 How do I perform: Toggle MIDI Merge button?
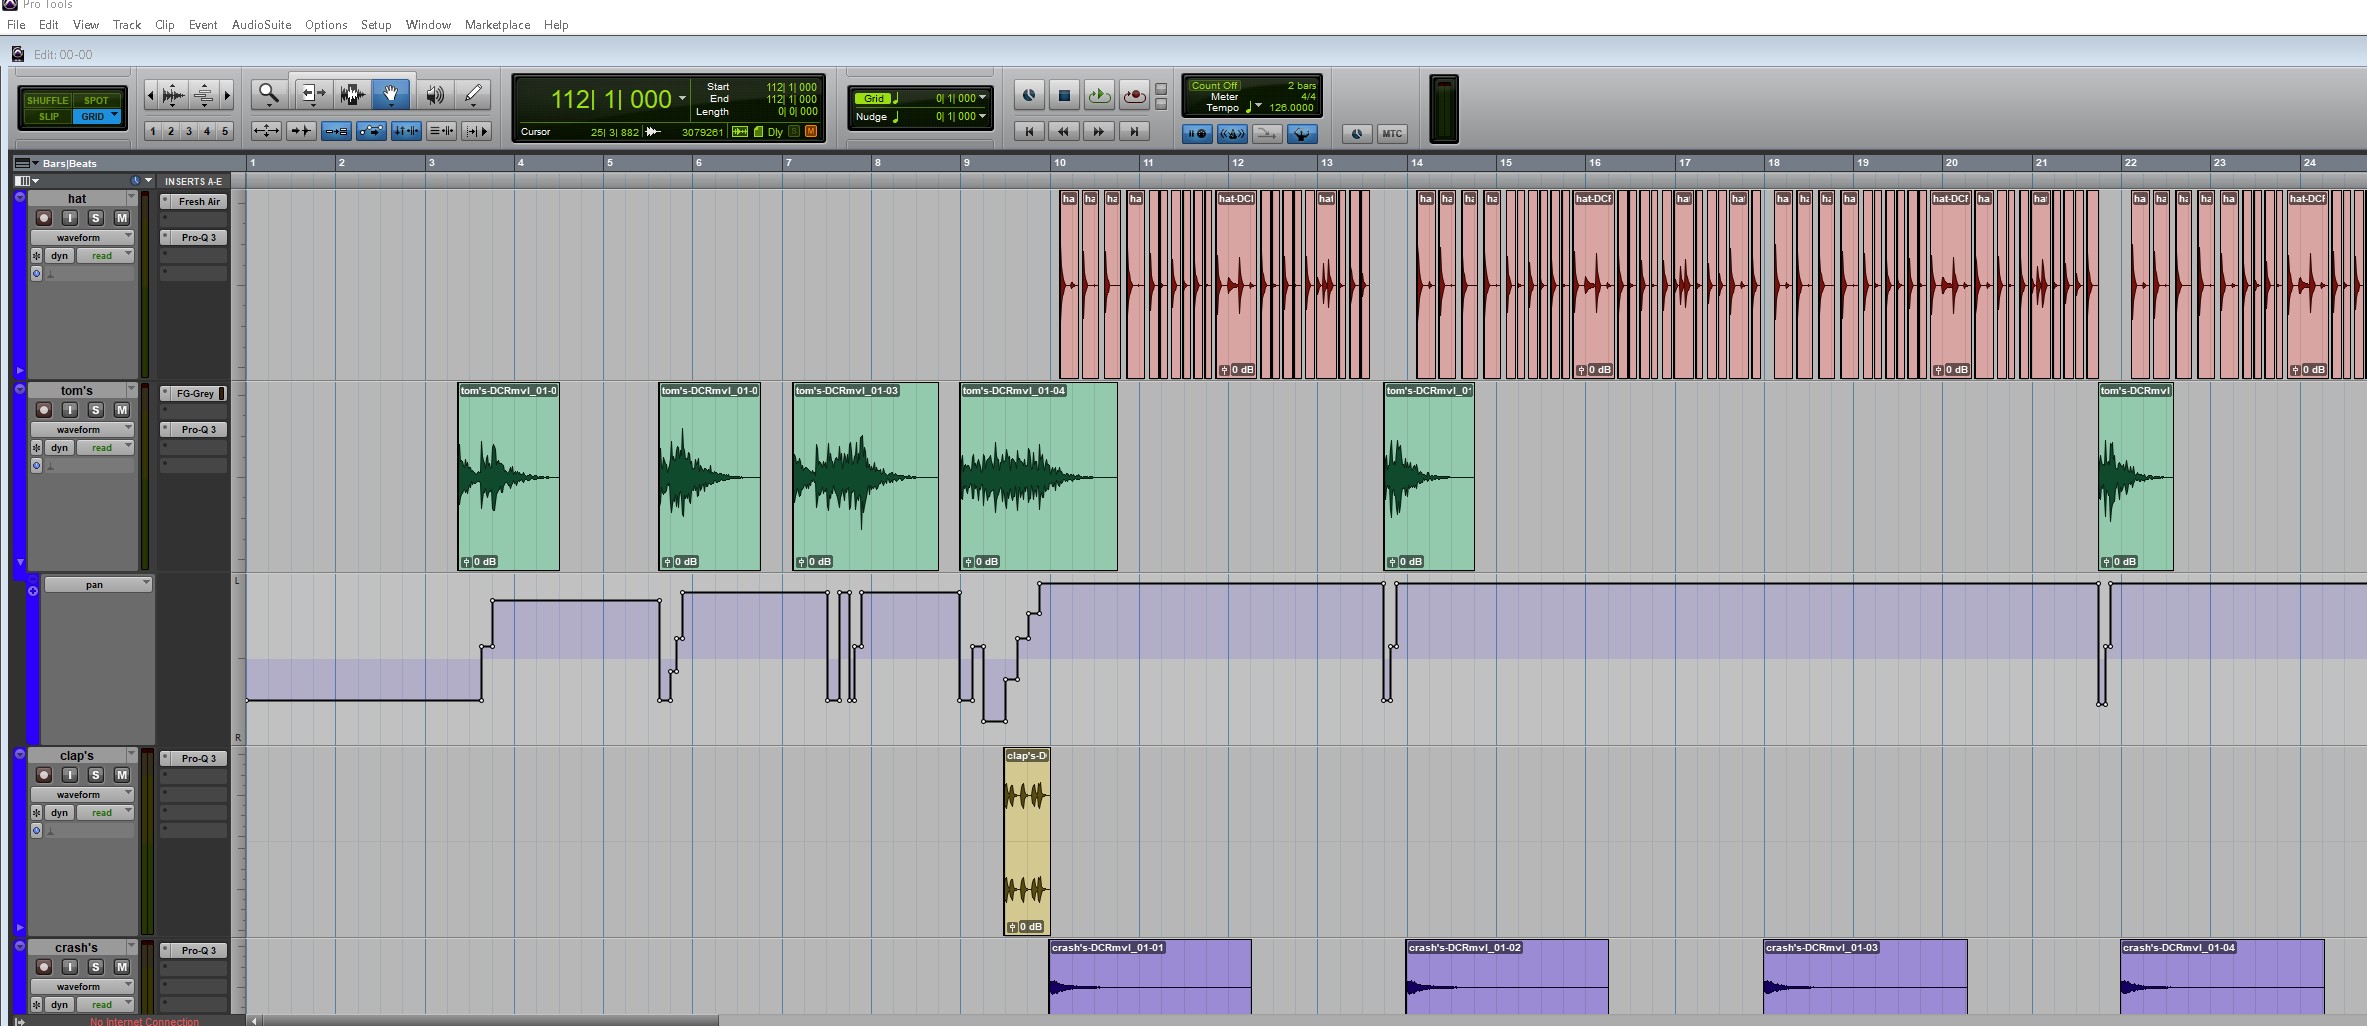pos(1267,133)
